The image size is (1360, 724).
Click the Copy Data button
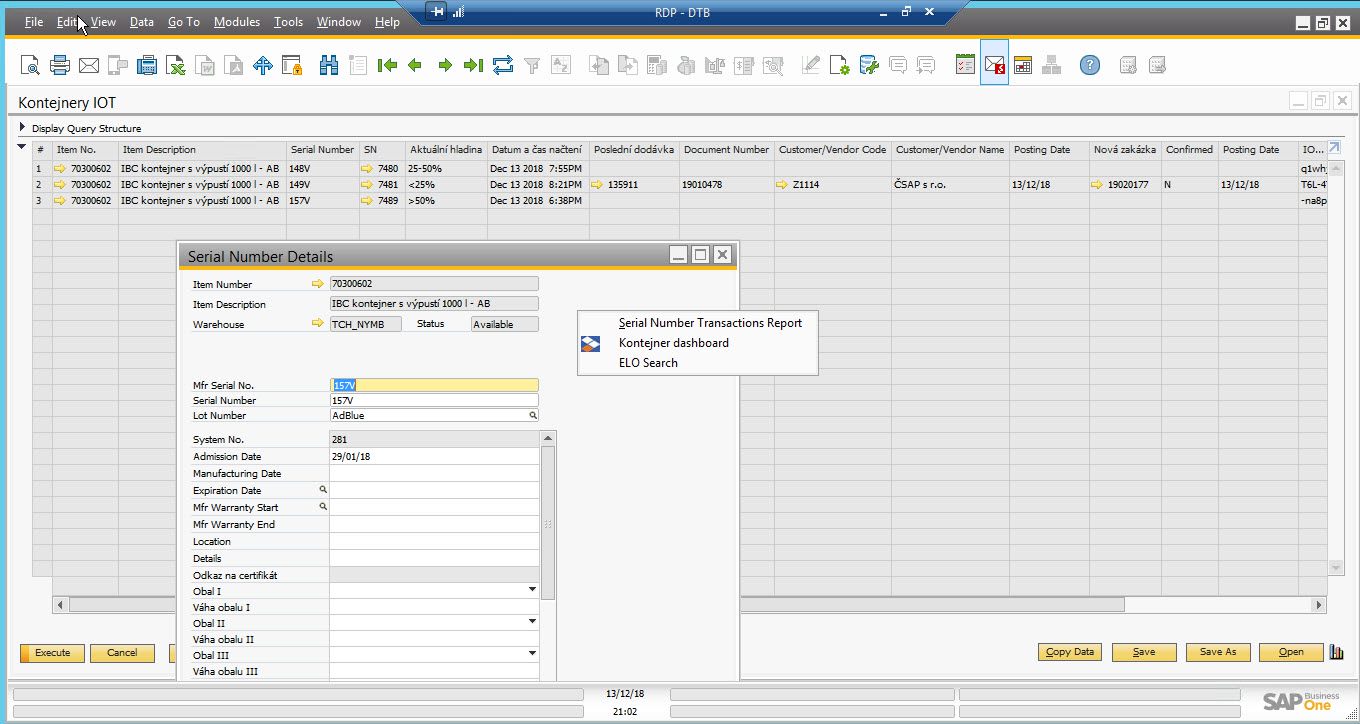pyautogui.click(x=1070, y=652)
